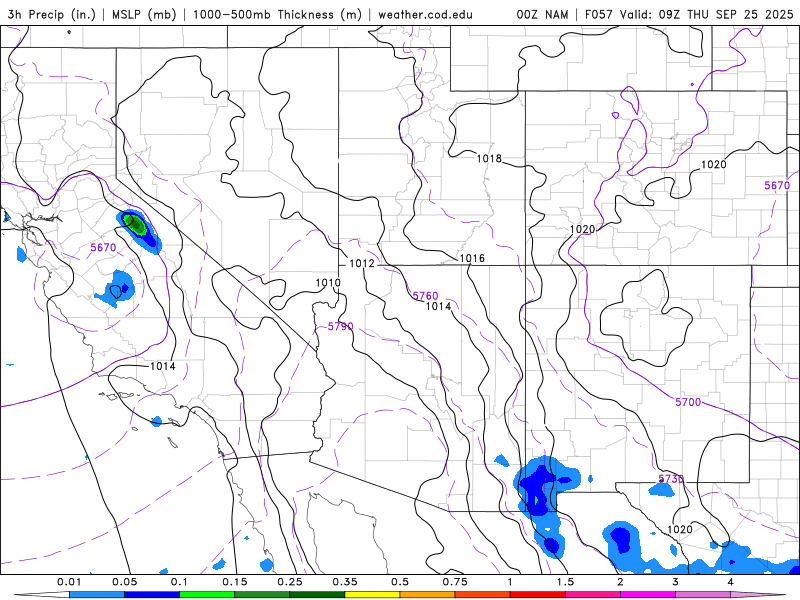
Task: Click '1000-500mb Thickness (m)' header label
Action: 277,14
